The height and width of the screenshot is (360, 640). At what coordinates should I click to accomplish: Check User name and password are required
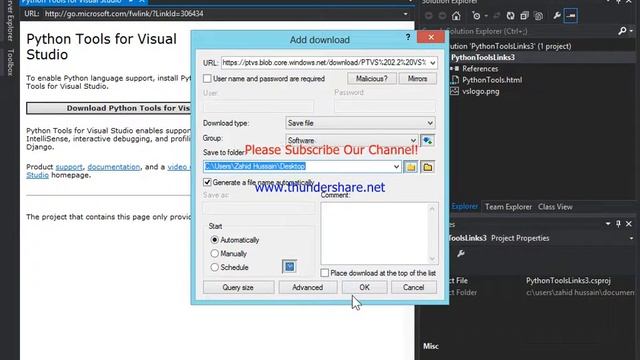click(207, 78)
